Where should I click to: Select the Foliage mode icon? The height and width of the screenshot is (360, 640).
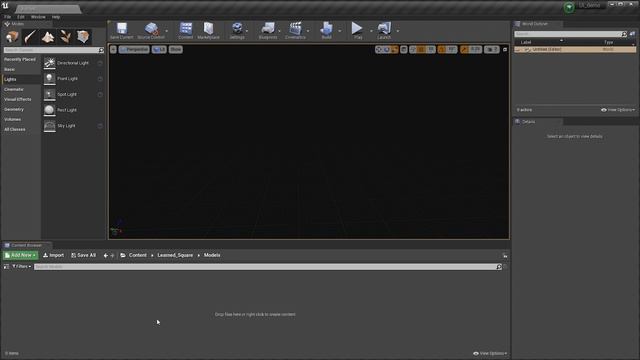coord(65,37)
